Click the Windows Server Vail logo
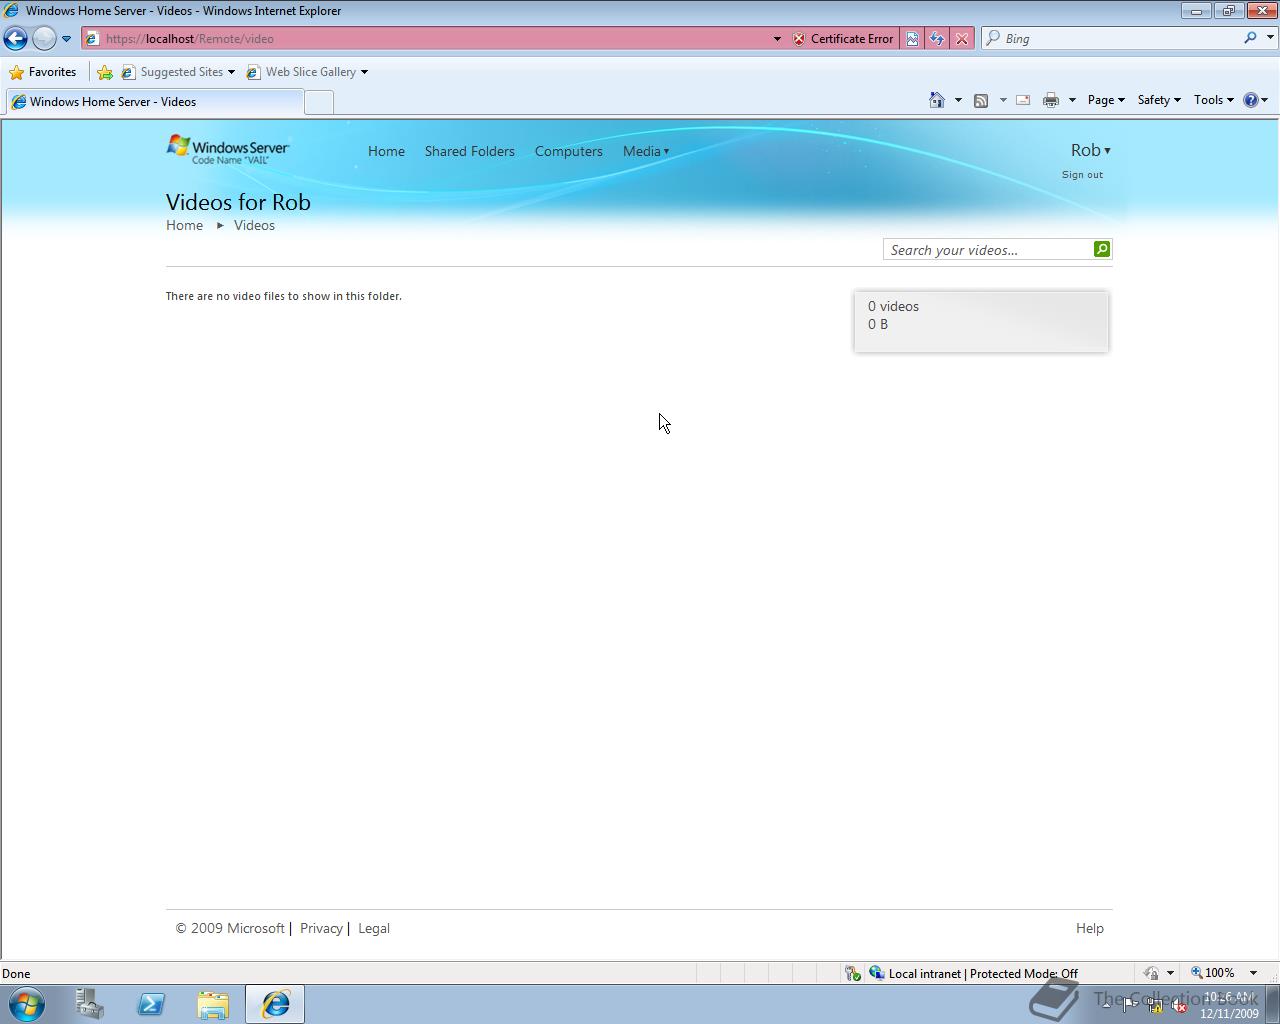 (x=228, y=150)
